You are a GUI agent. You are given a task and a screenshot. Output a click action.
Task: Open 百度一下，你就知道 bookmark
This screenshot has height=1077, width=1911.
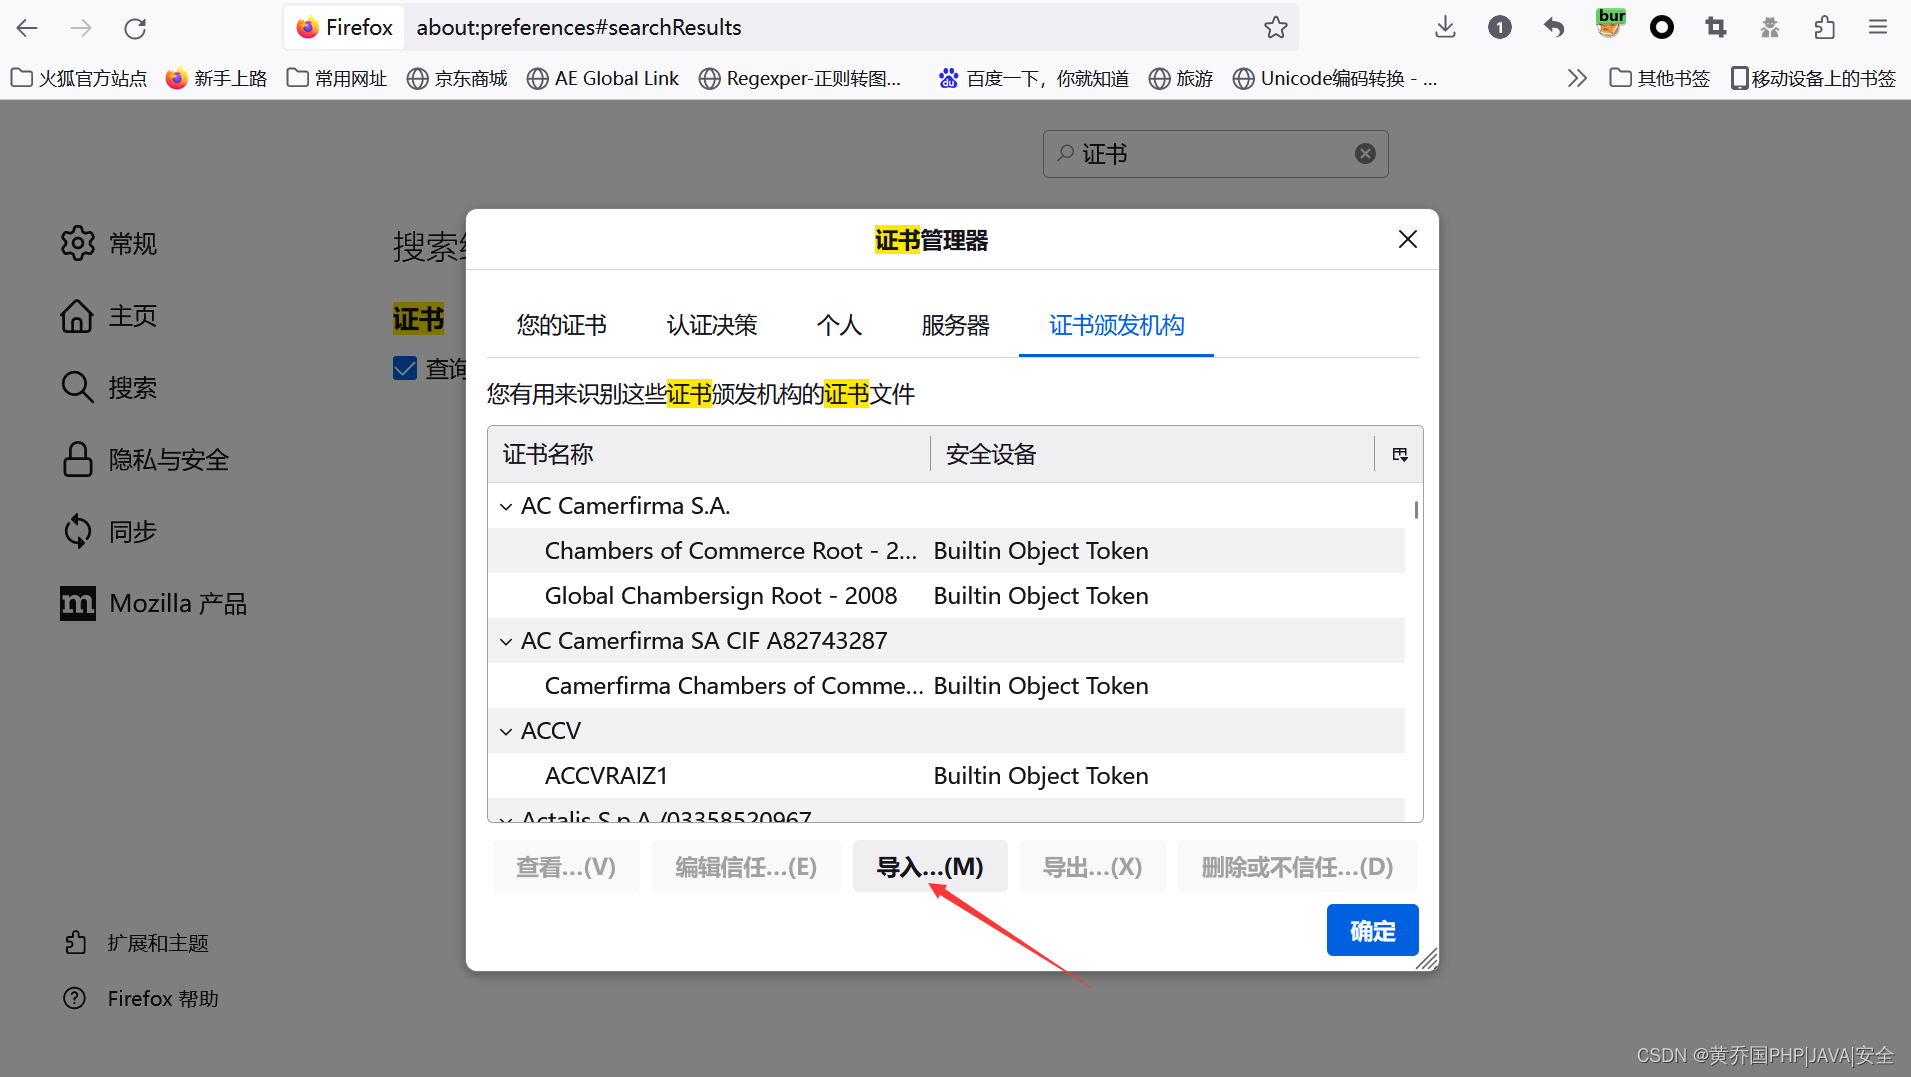click(1034, 78)
